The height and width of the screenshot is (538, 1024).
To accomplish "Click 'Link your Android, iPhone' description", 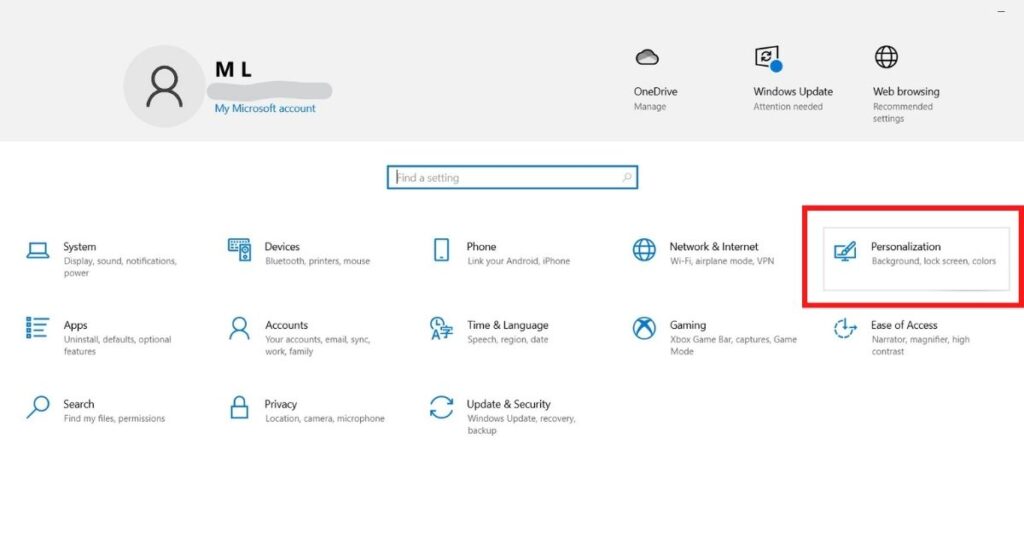I will pos(519,261).
